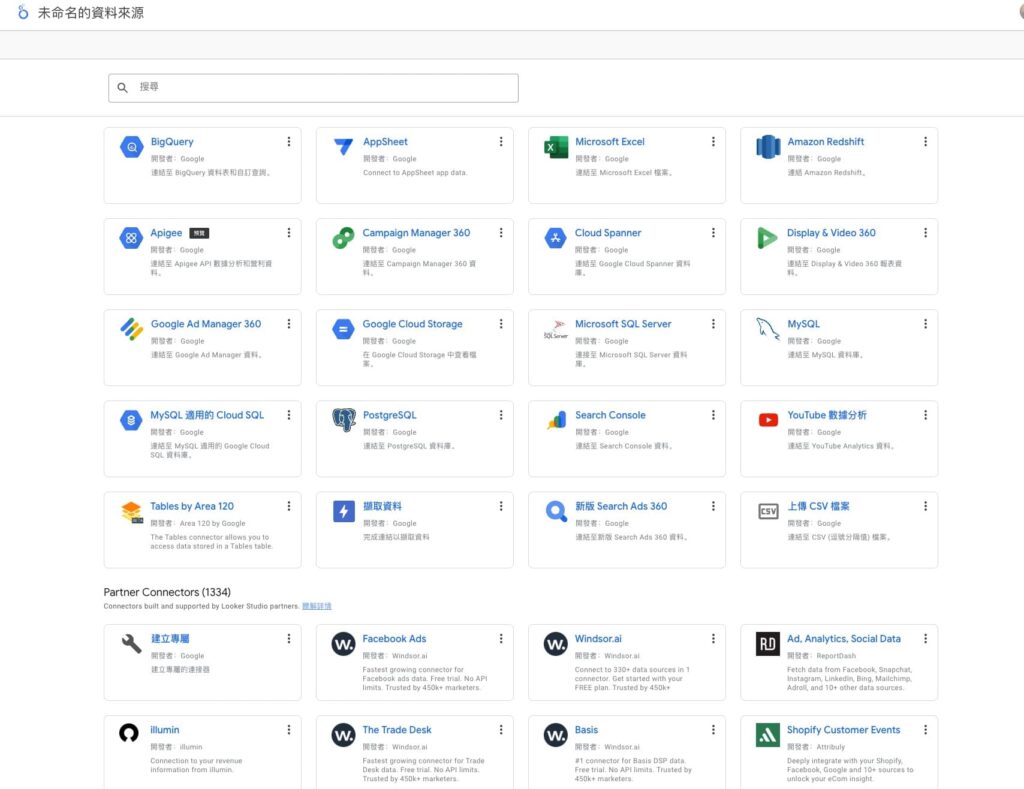Click the Looker Studio logo
Screen dimensions: 1024x789
click(x=23, y=13)
